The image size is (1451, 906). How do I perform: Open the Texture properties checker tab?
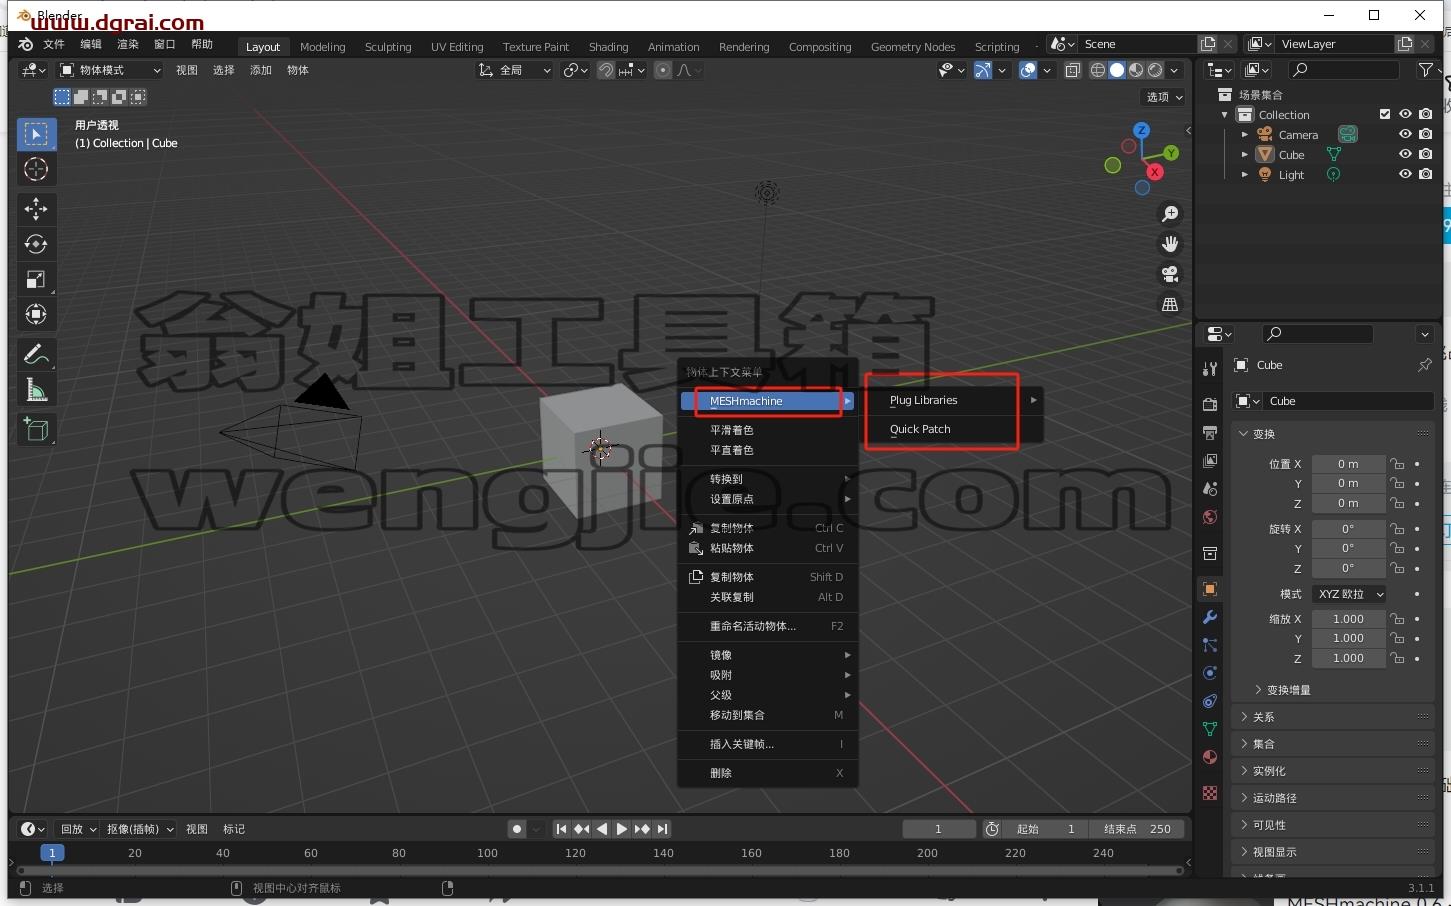[x=1210, y=792]
